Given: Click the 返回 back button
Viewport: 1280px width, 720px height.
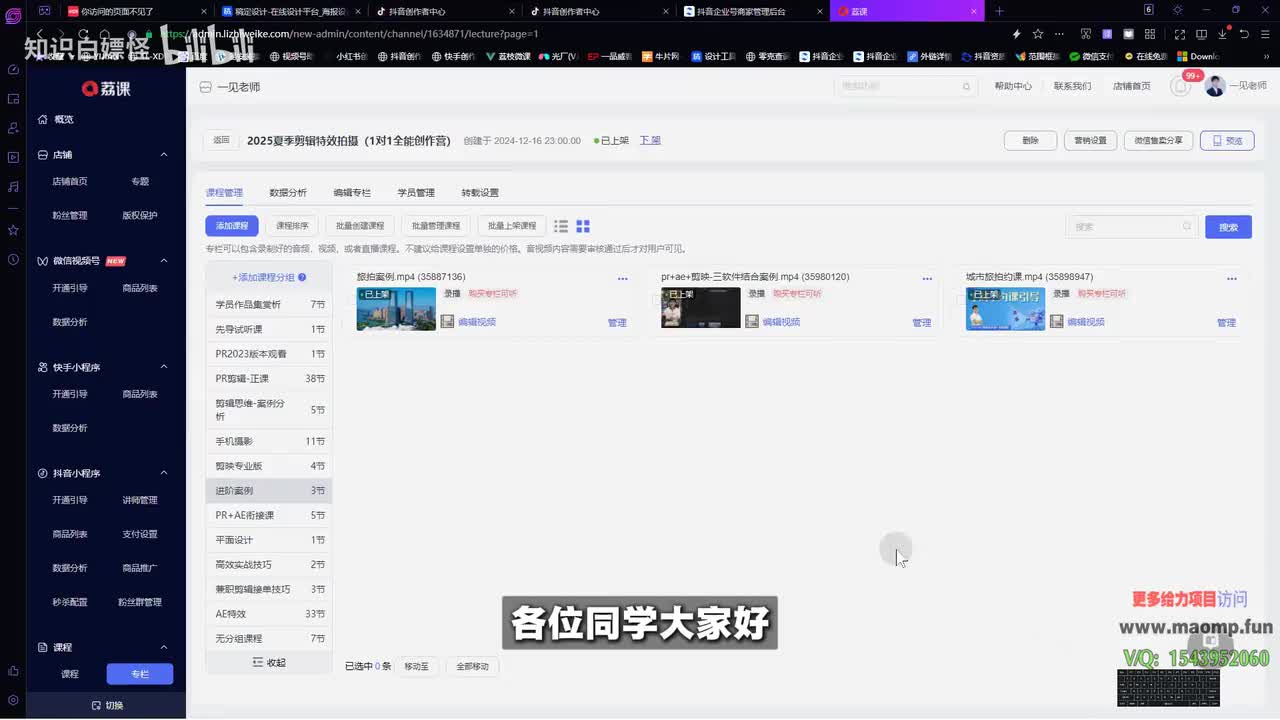Looking at the screenshot, I should coord(221,140).
